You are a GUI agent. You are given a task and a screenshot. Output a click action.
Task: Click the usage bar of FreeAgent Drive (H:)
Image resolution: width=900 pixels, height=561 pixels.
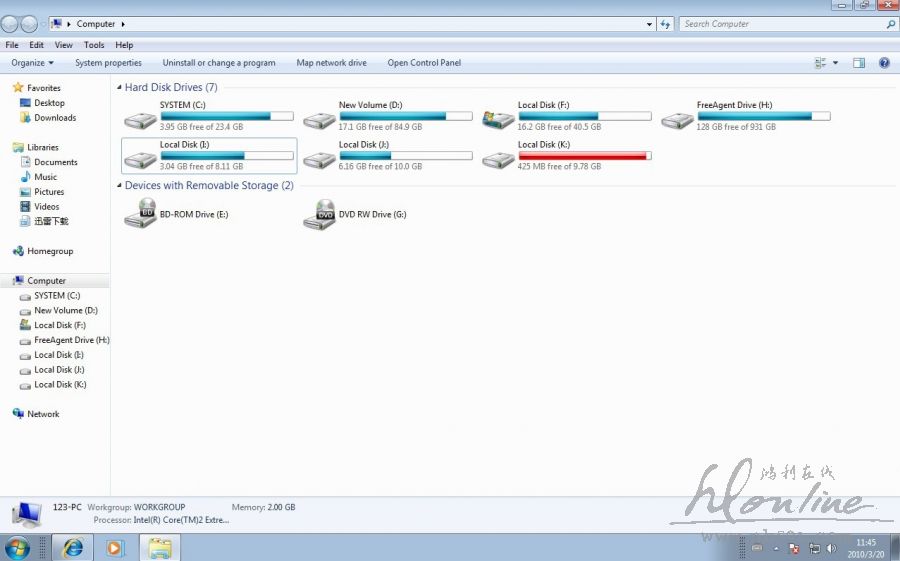(x=764, y=116)
